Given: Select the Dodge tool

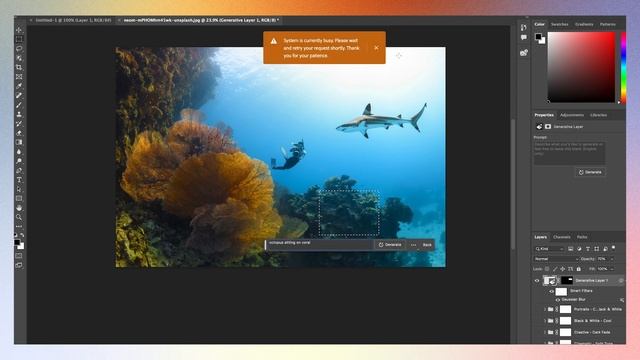Looking at the screenshot, I should pyautogui.click(x=19, y=161).
